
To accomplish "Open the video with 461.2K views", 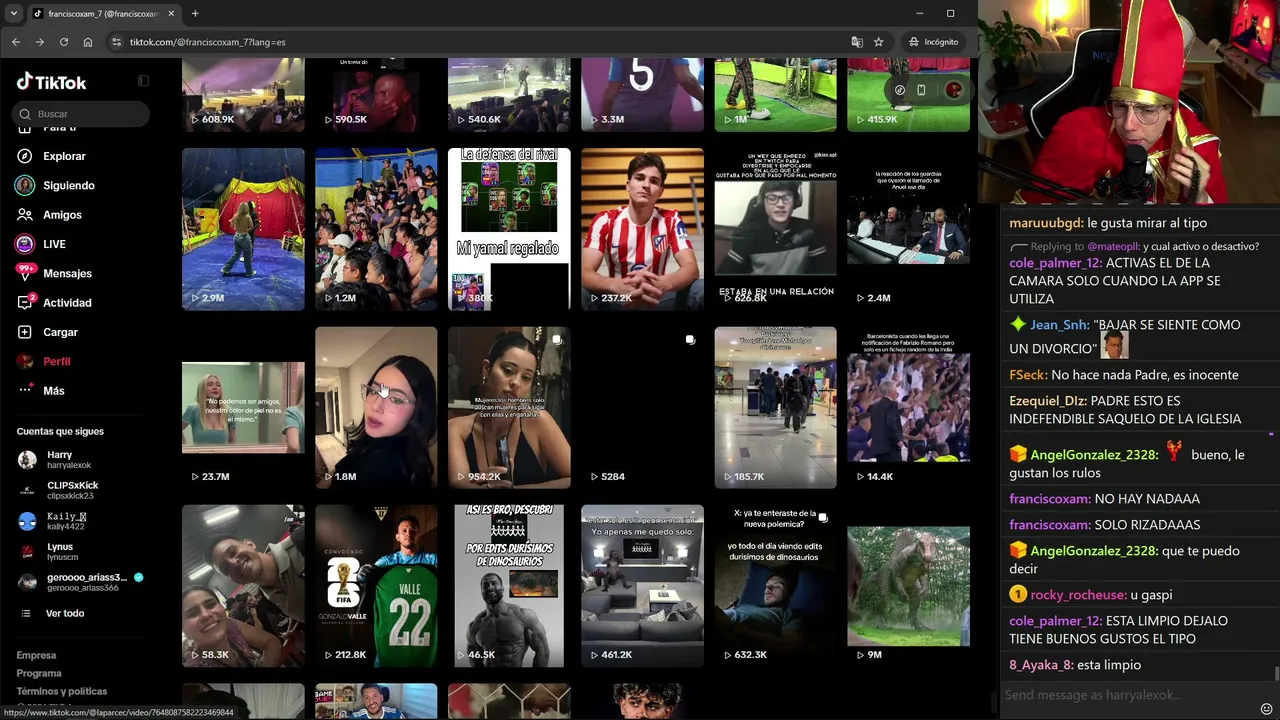I will [x=642, y=586].
